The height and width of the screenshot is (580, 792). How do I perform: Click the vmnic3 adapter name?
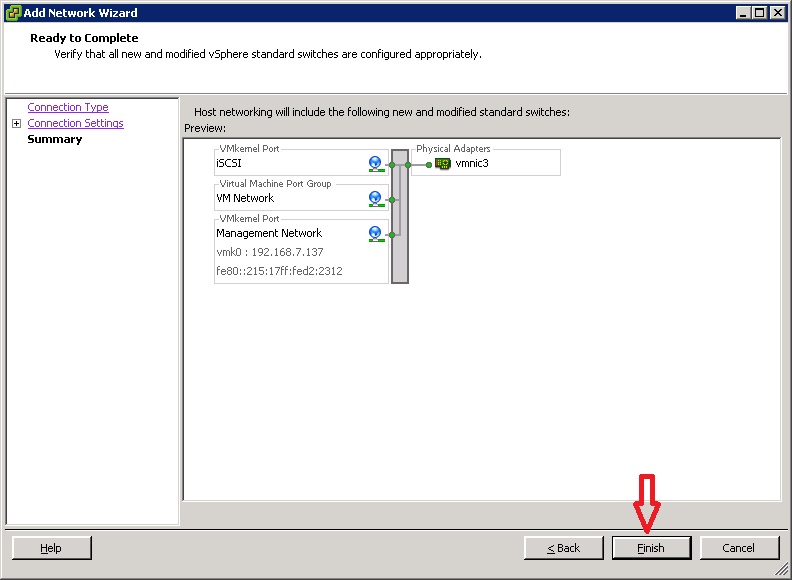coord(472,163)
